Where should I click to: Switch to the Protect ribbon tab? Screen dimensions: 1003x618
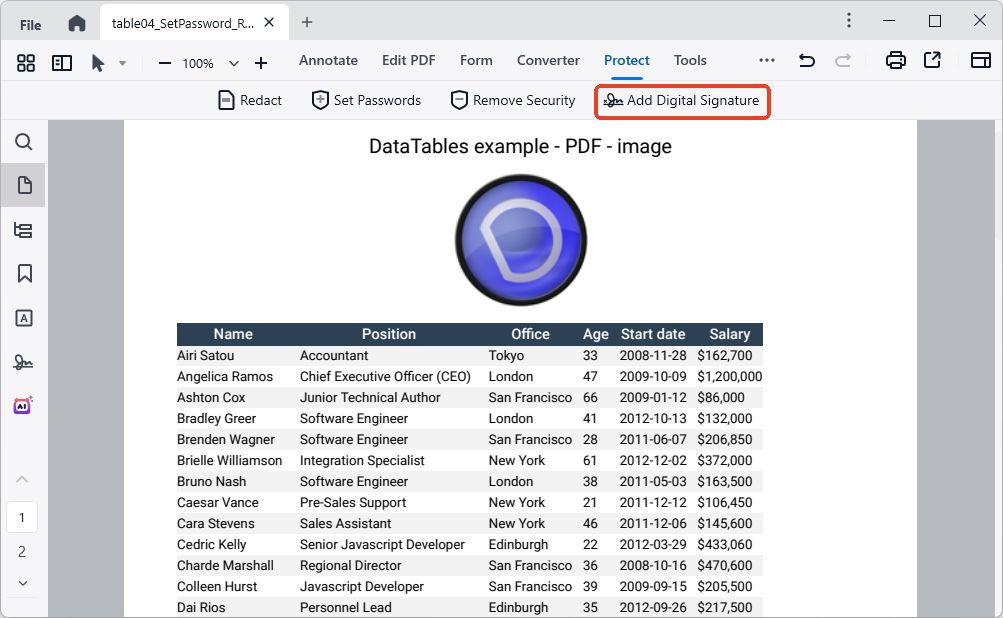(626, 60)
